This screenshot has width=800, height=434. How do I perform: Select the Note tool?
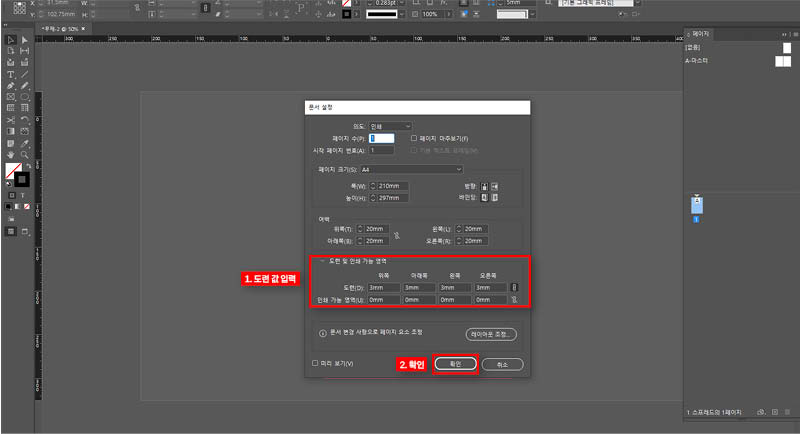10,143
